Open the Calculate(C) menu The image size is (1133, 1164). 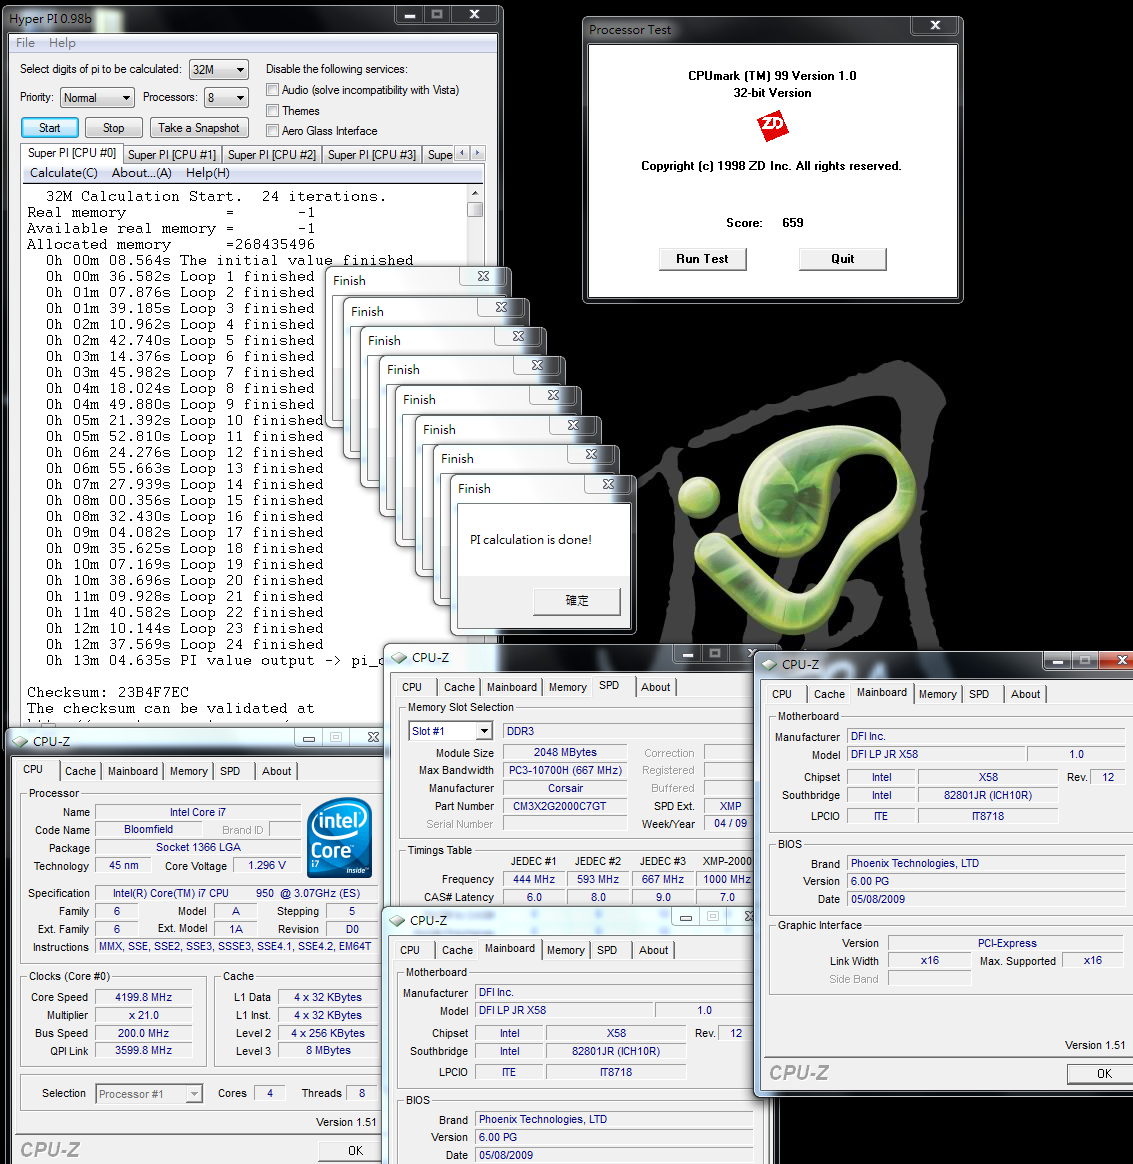[x=63, y=173]
